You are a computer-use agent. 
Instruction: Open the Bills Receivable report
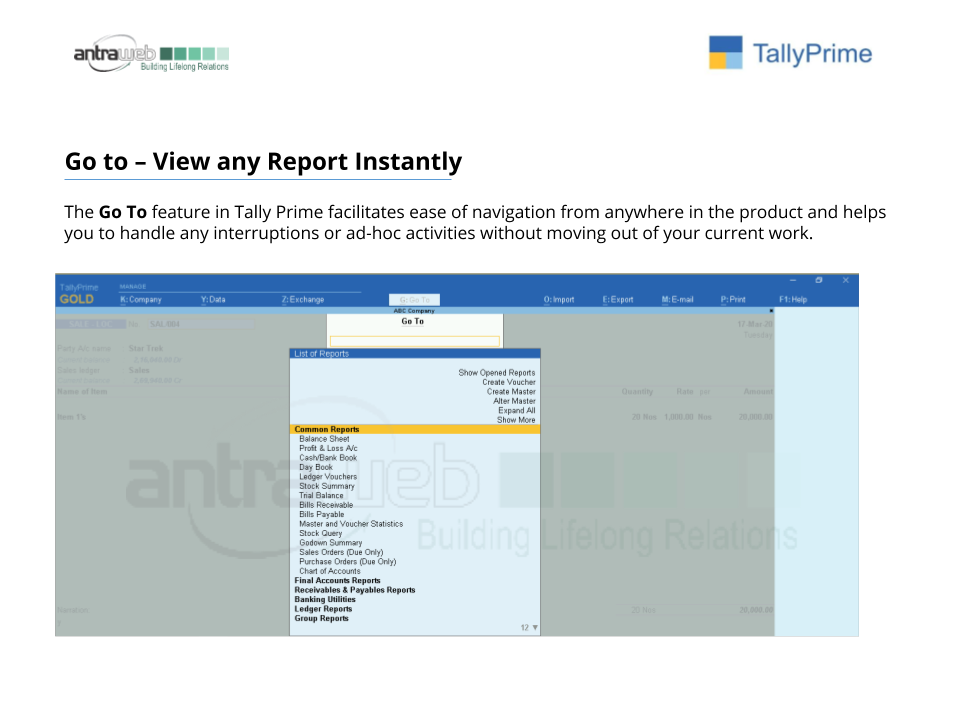326,505
